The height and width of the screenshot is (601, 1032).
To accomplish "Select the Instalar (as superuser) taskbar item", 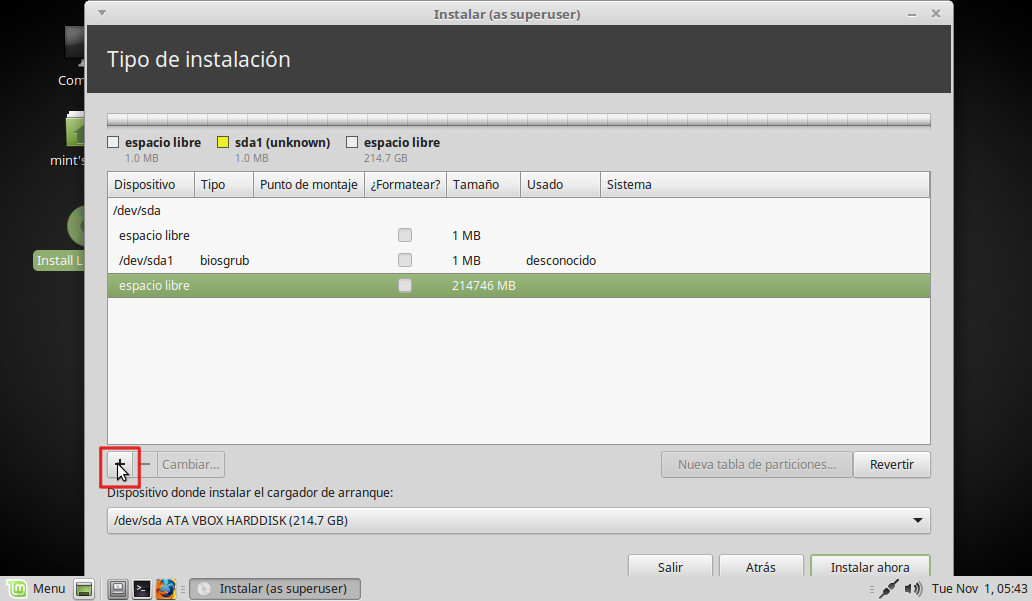I will 275,589.
